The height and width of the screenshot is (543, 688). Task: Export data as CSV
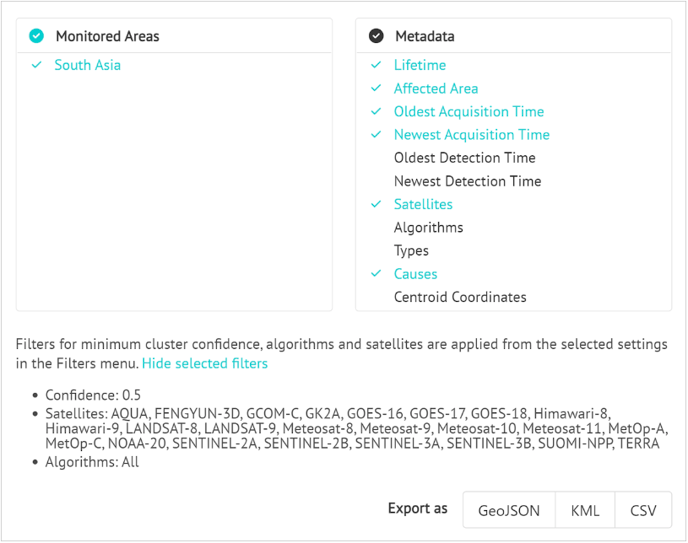click(x=643, y=510)
